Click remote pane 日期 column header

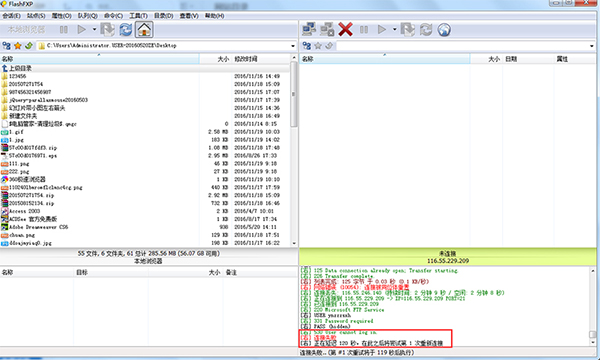tap(528, 59)
